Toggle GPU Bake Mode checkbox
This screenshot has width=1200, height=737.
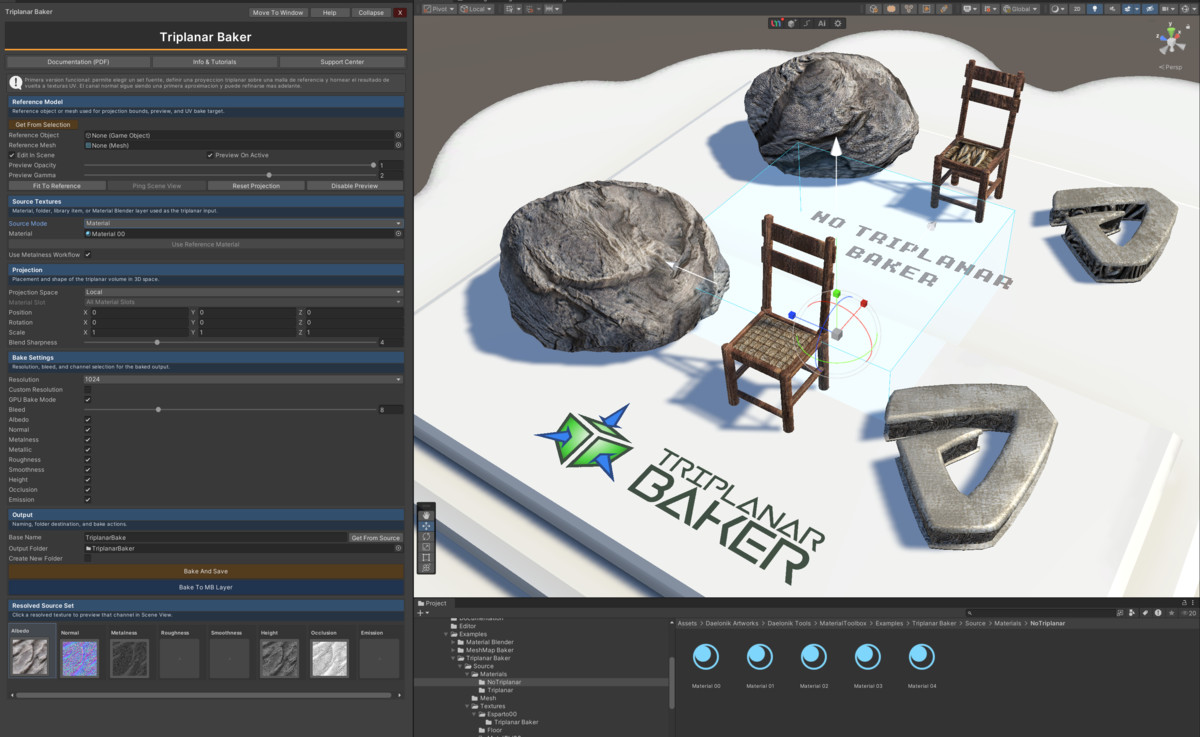(88, 400)
